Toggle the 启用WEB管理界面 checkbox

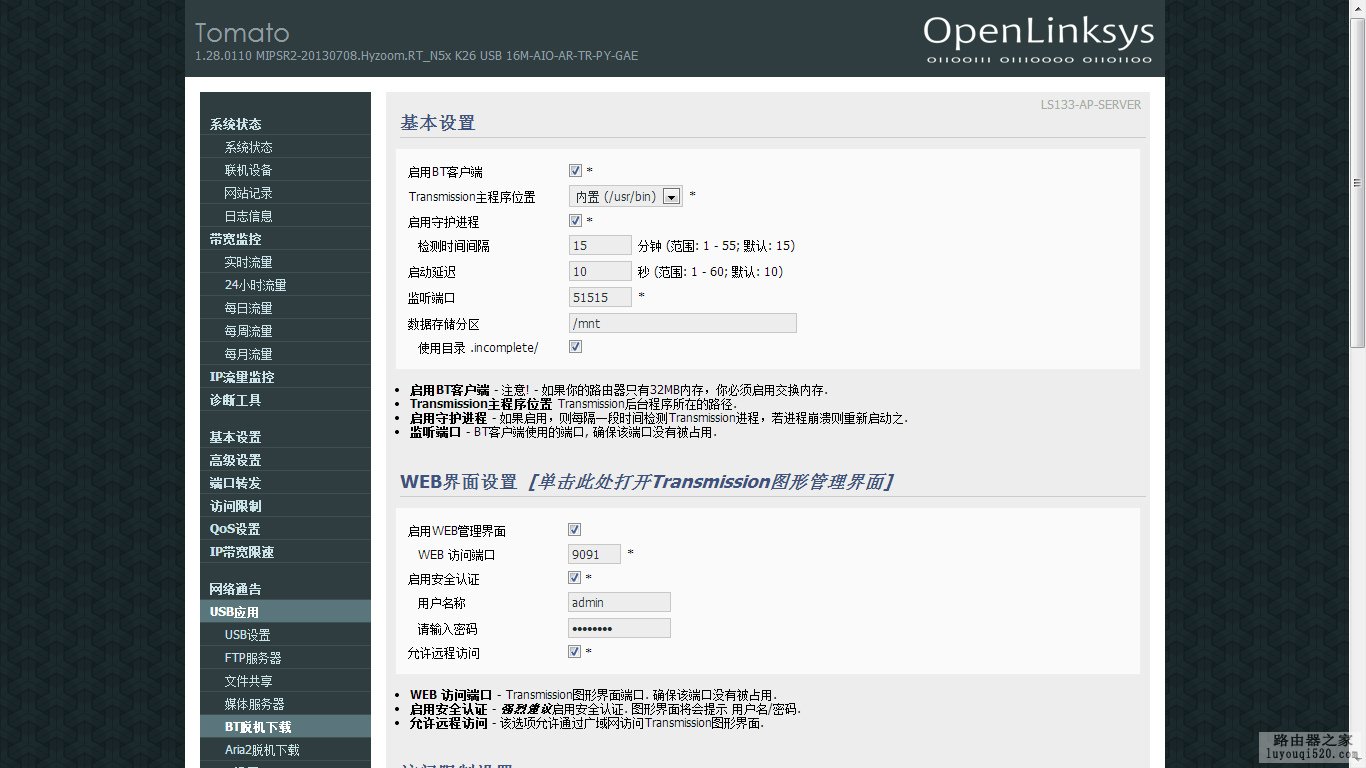click(575, 529)
